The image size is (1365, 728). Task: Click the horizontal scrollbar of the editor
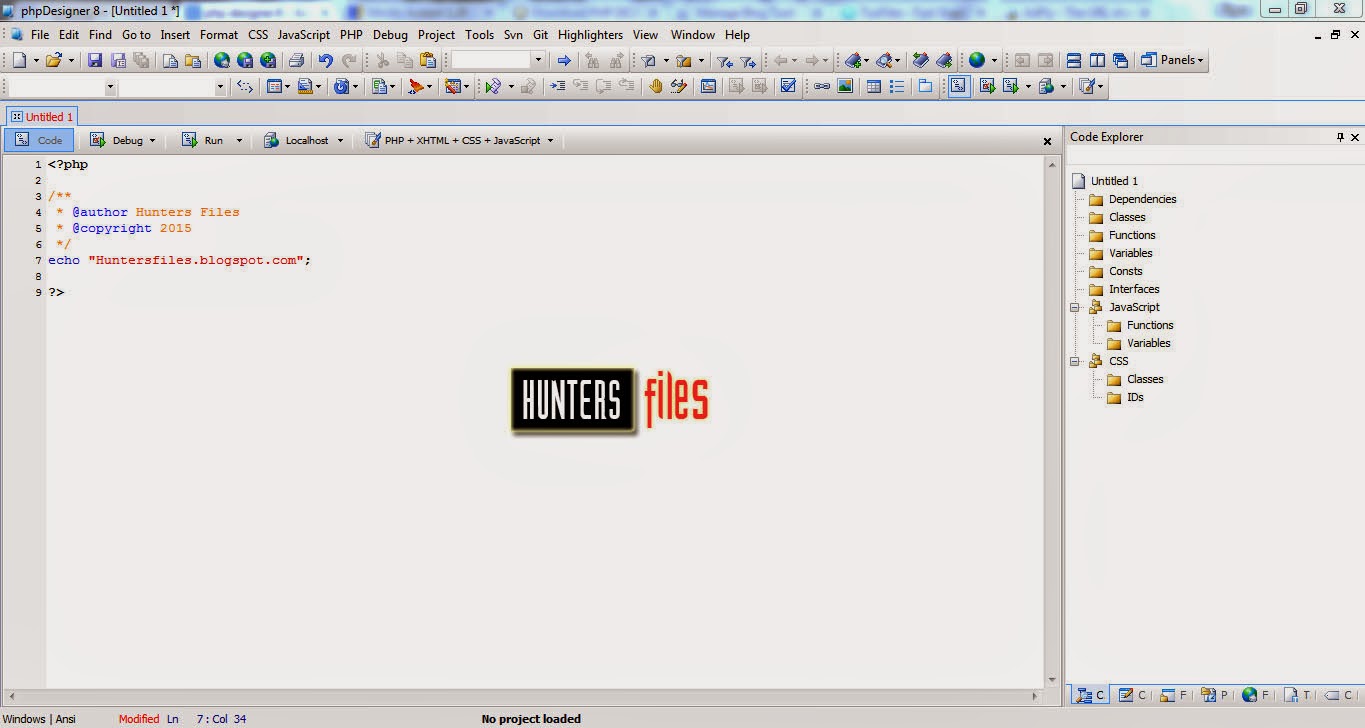[x=525, y=695]
